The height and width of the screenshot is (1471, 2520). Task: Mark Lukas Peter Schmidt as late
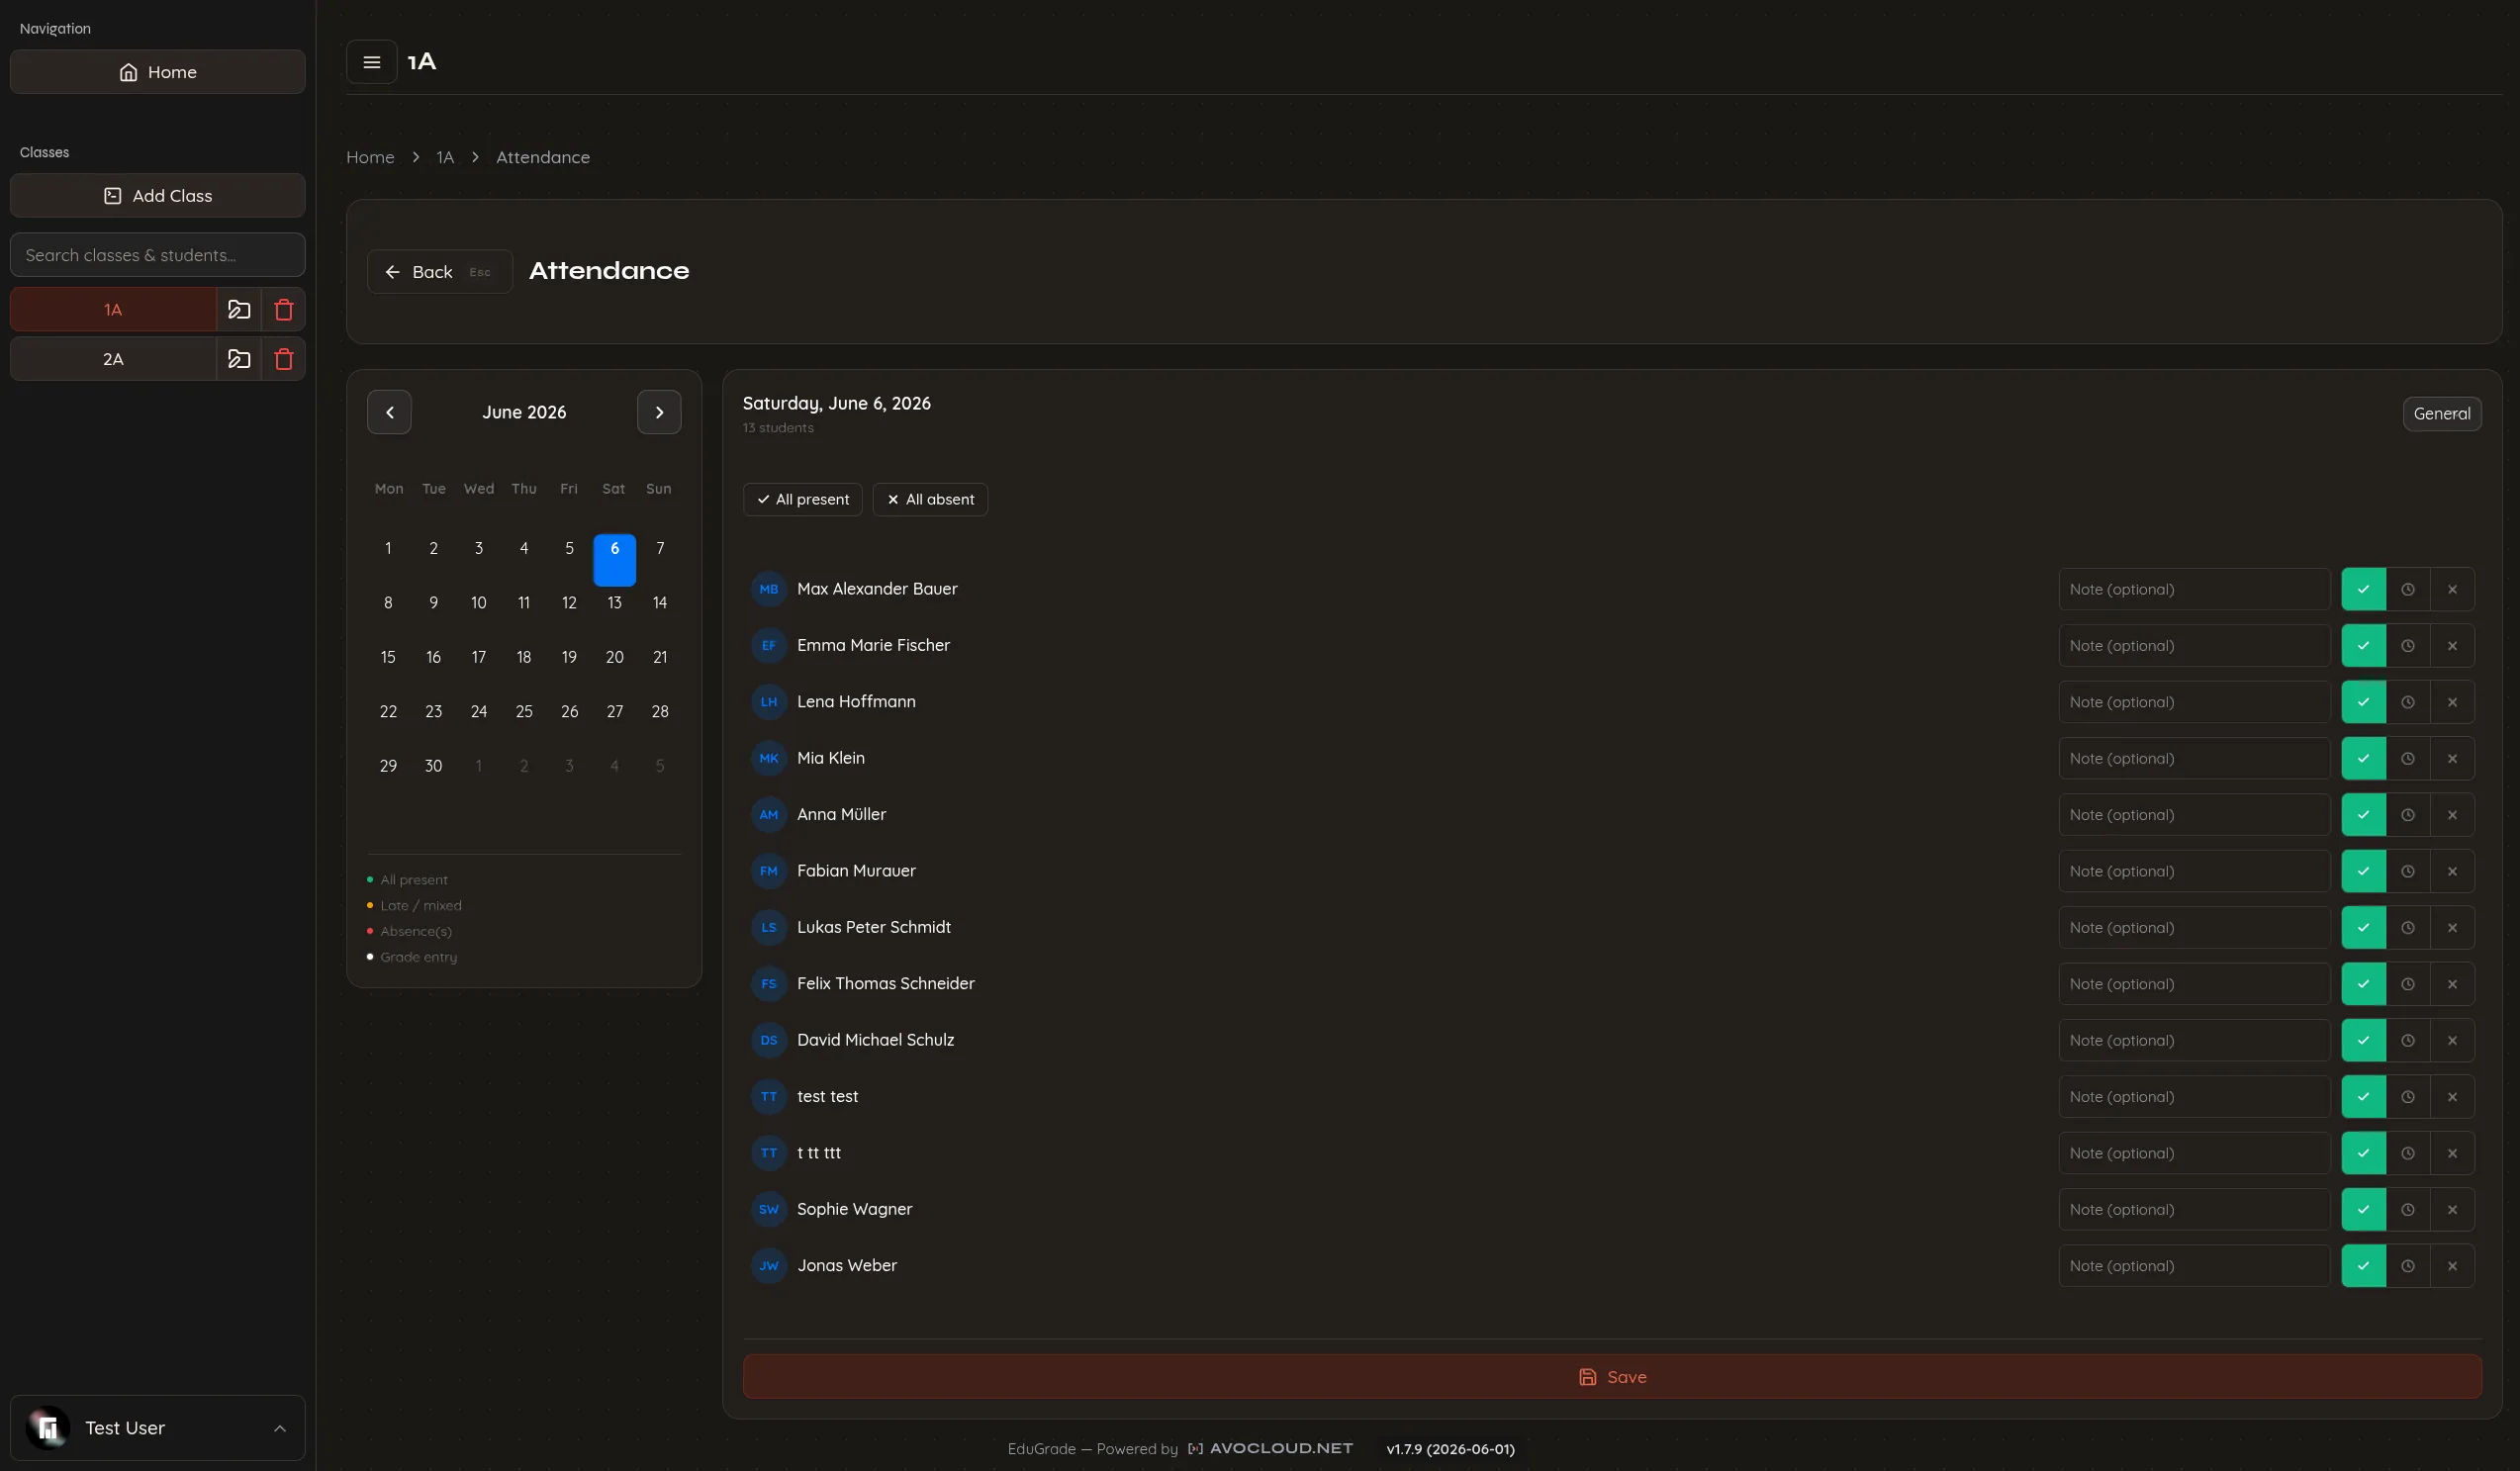(x=2408, y=928)
